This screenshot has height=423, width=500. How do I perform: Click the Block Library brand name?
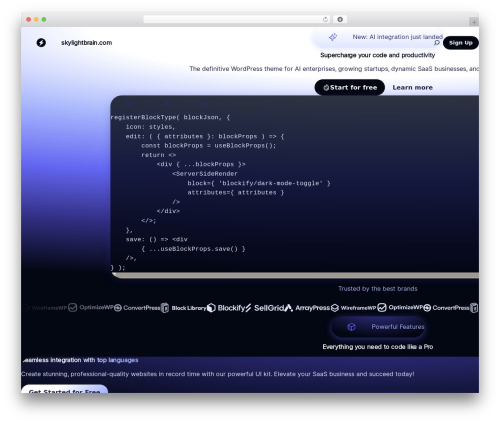click(189, 308)
